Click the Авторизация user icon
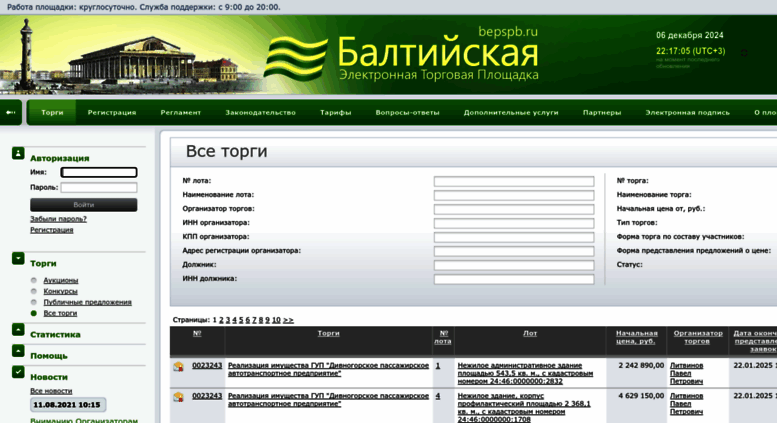Image resolution: width=777 pixels, height=423 pixels. [x=18, y=154]
